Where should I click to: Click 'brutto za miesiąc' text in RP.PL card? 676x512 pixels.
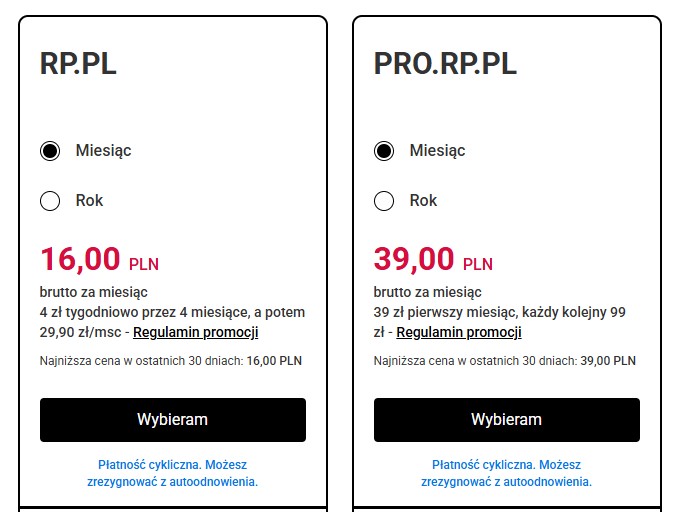coord(94,292)
